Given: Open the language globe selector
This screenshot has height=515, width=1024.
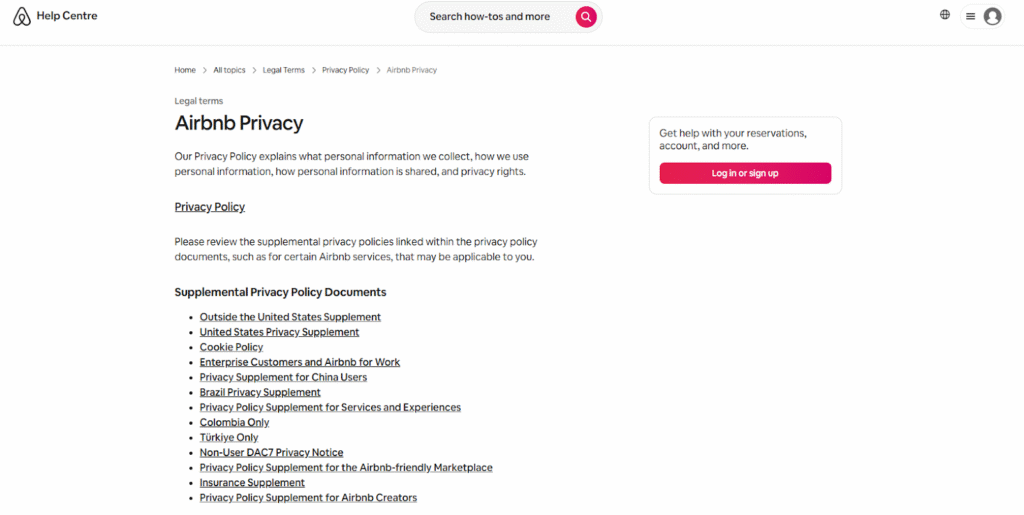Looking at the screenshot, I should coord(945,15).
